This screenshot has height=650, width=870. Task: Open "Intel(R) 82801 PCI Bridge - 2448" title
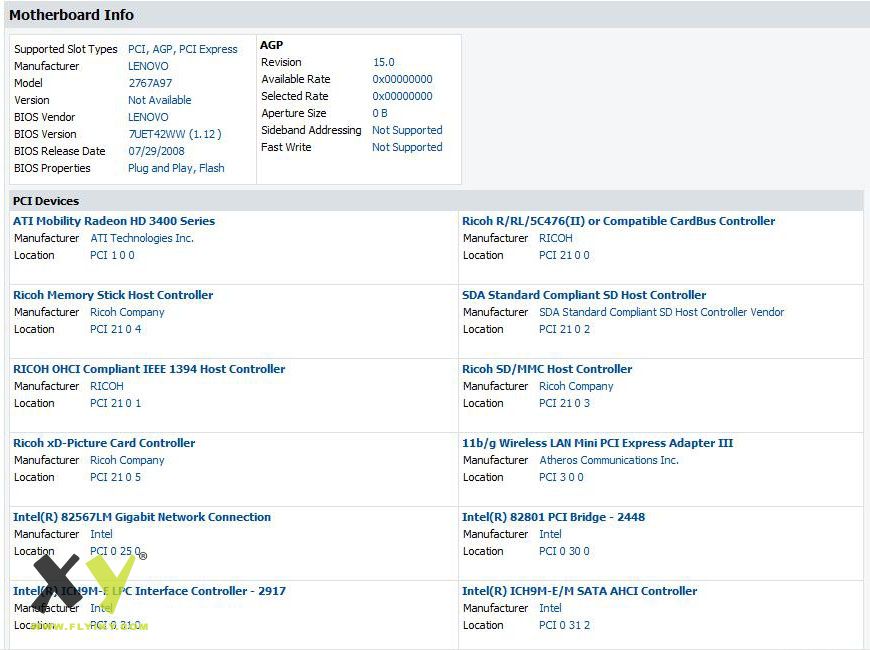[554, 517]
